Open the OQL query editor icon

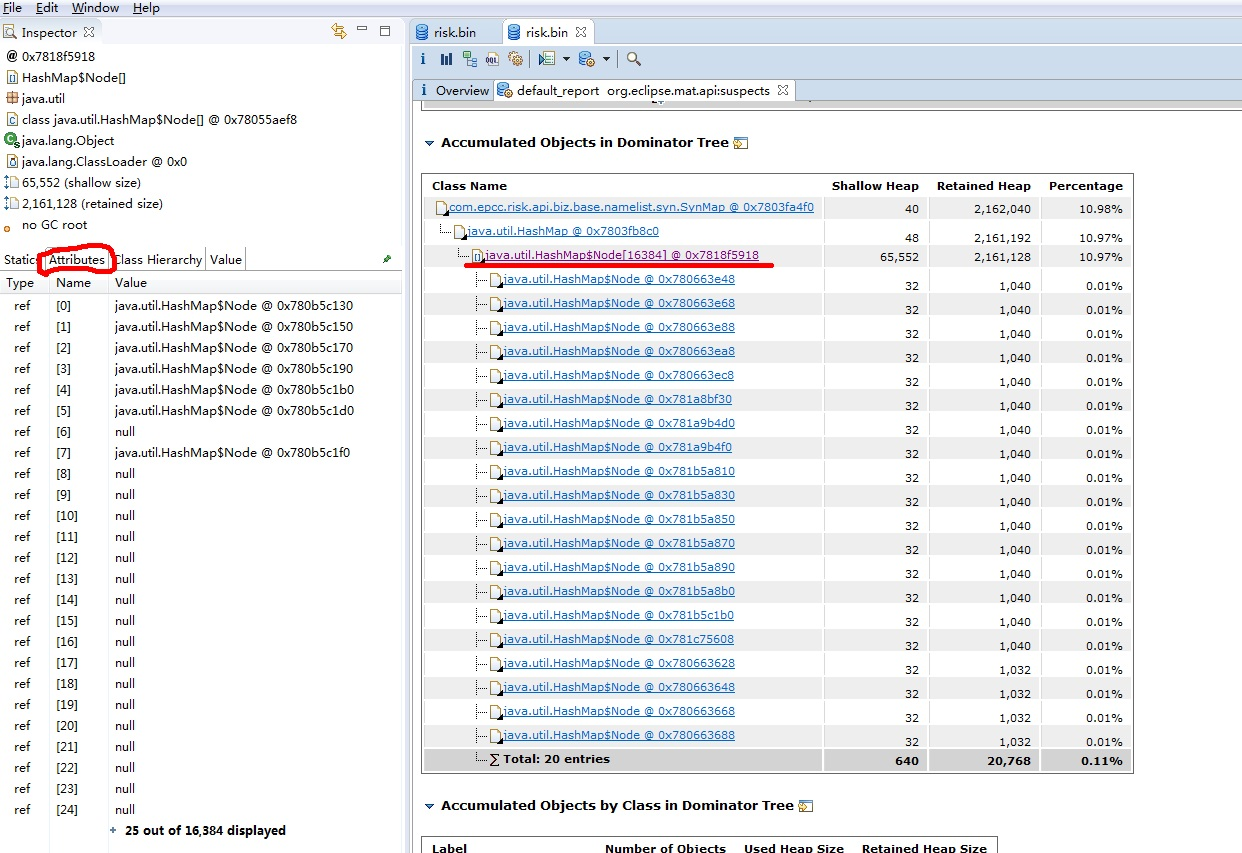(x=492, y=59)
